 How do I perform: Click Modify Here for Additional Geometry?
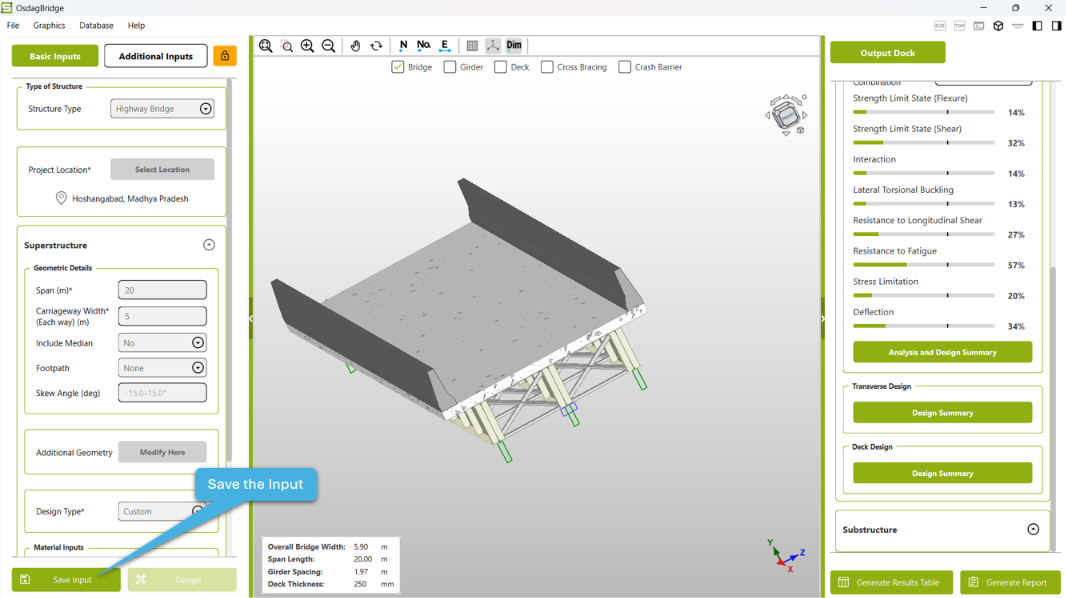(x=162, y=452)
